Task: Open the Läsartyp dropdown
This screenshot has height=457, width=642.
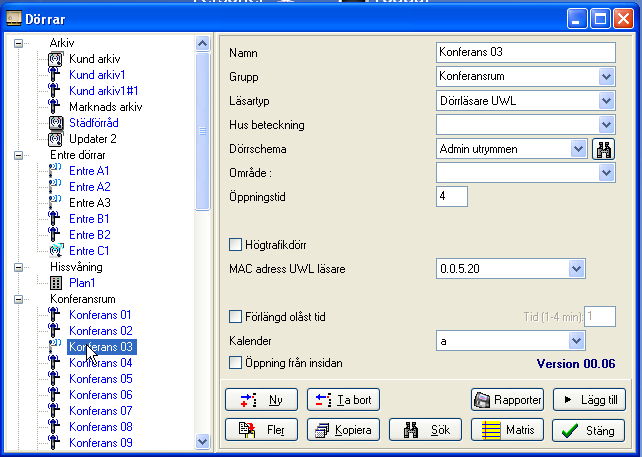Action: point(606,101)
